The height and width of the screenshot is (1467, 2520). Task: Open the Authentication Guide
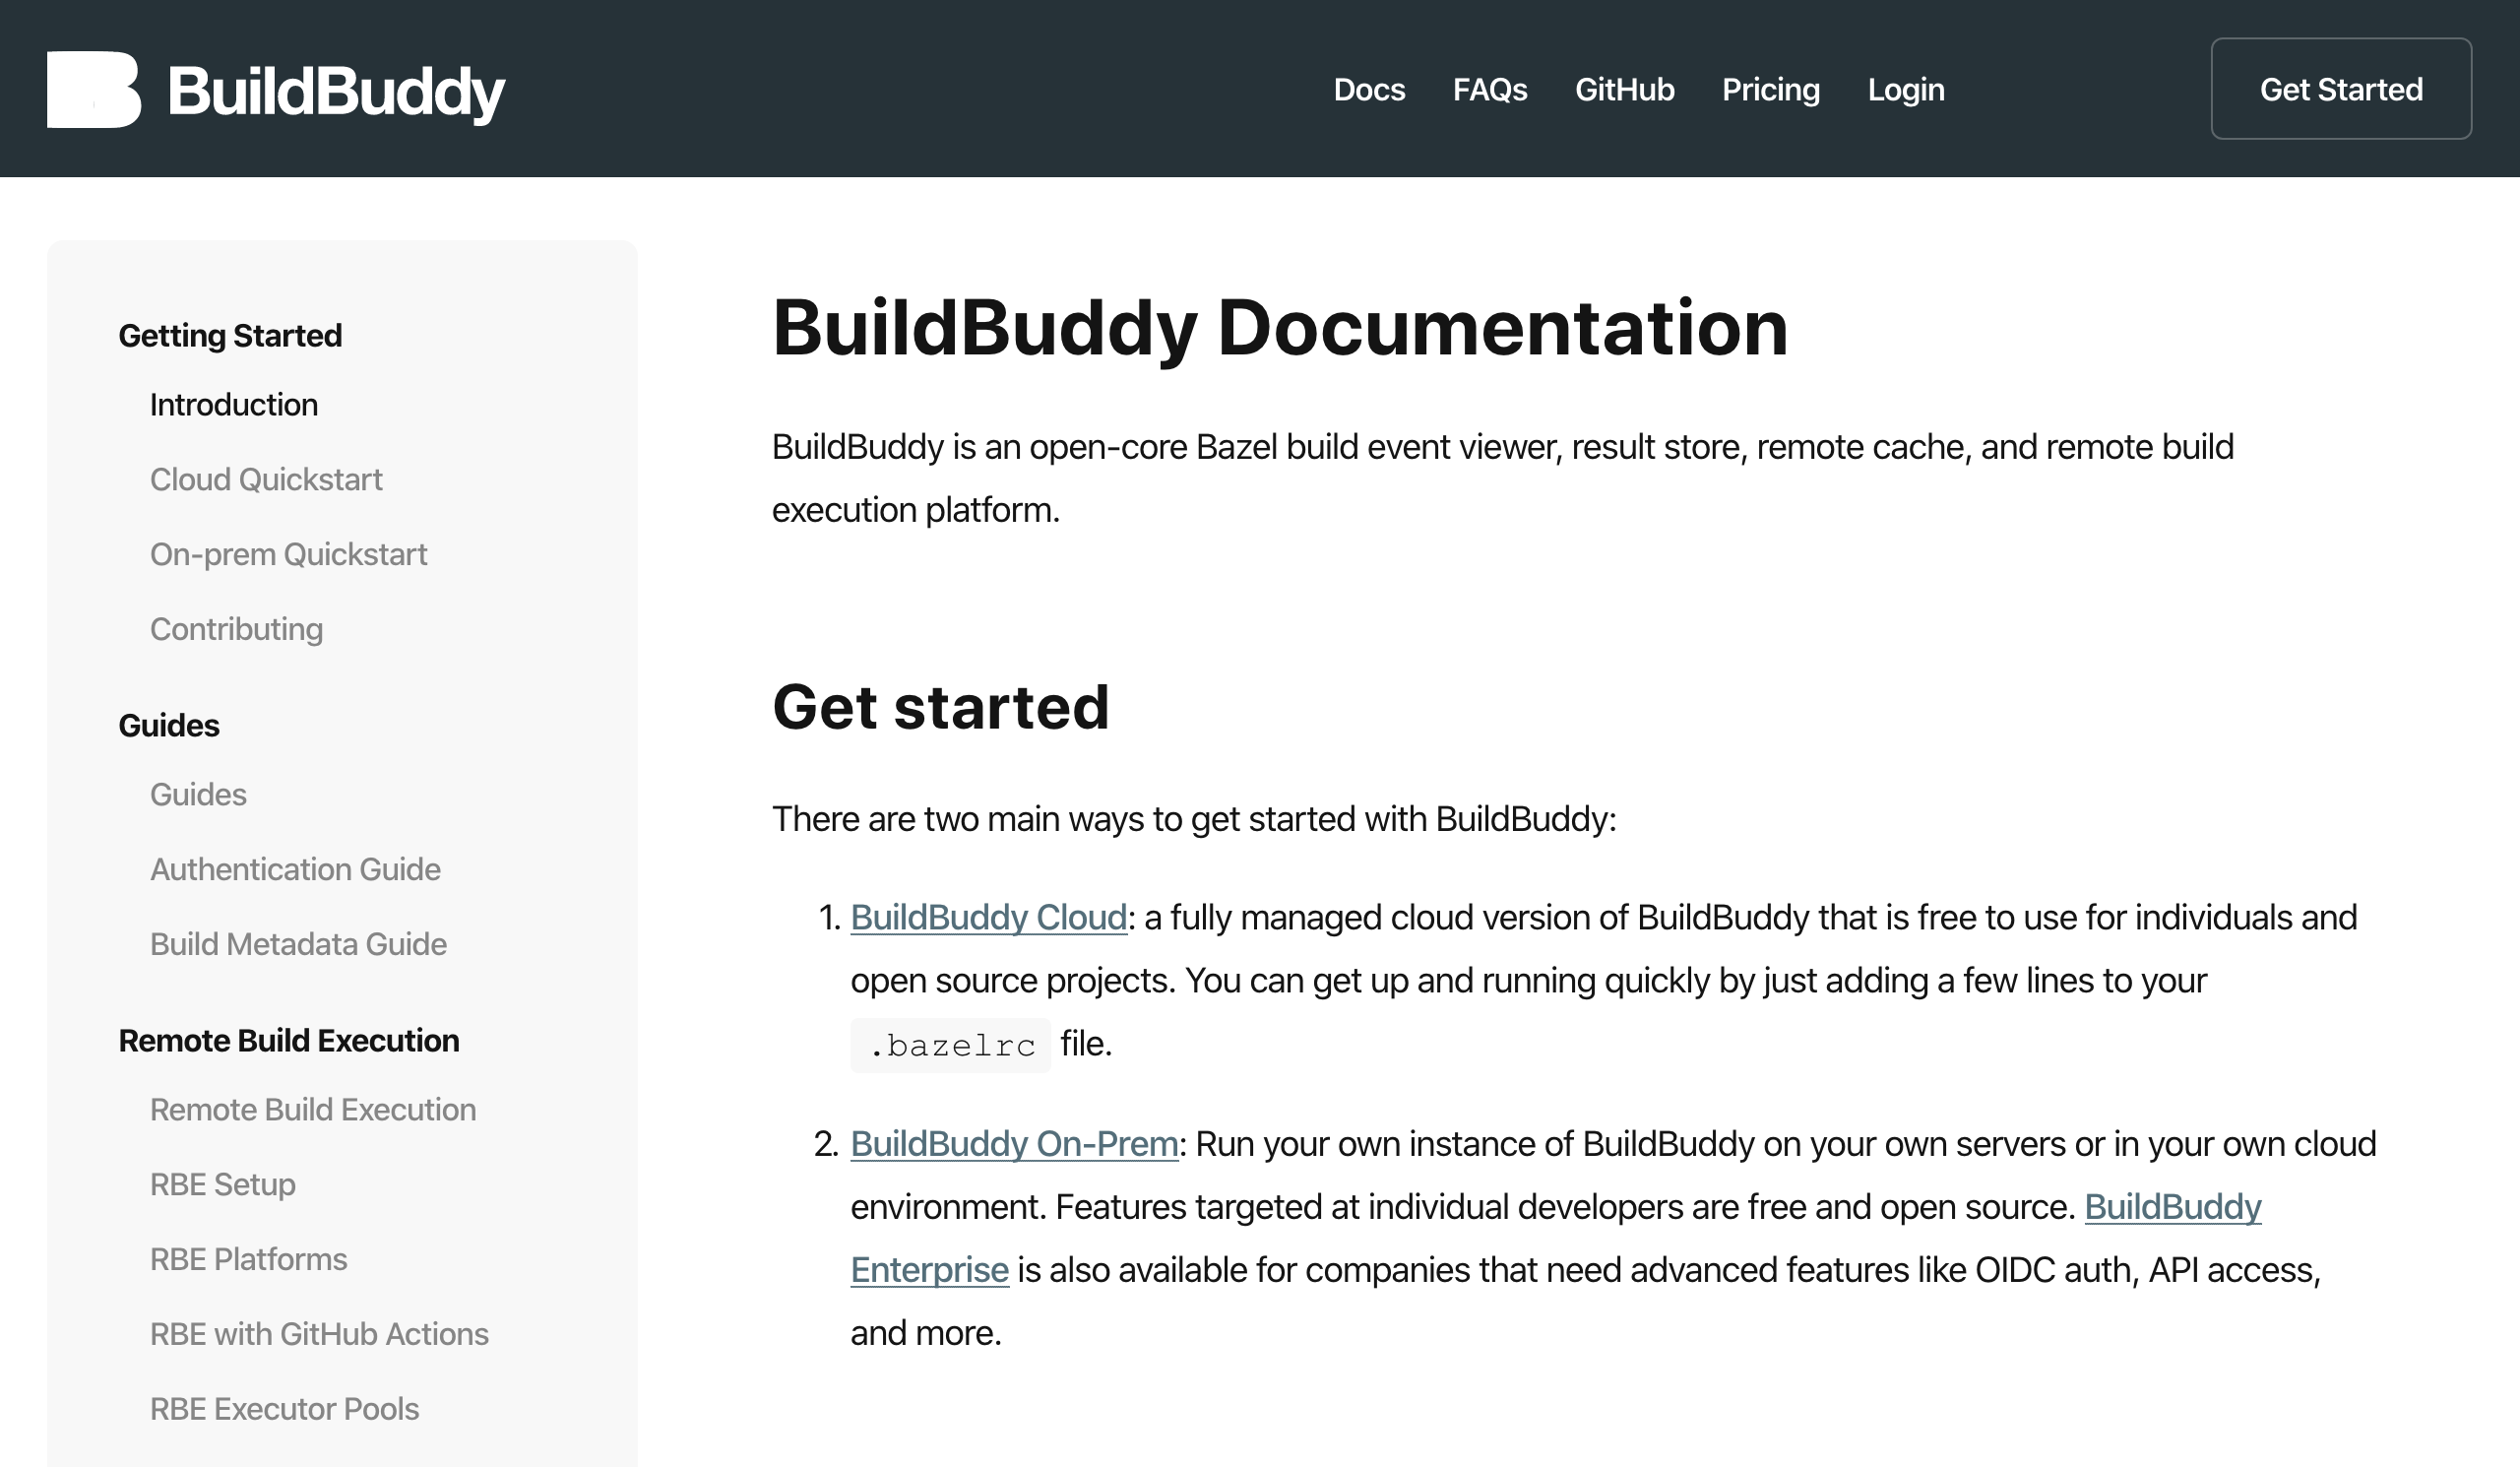295,869
